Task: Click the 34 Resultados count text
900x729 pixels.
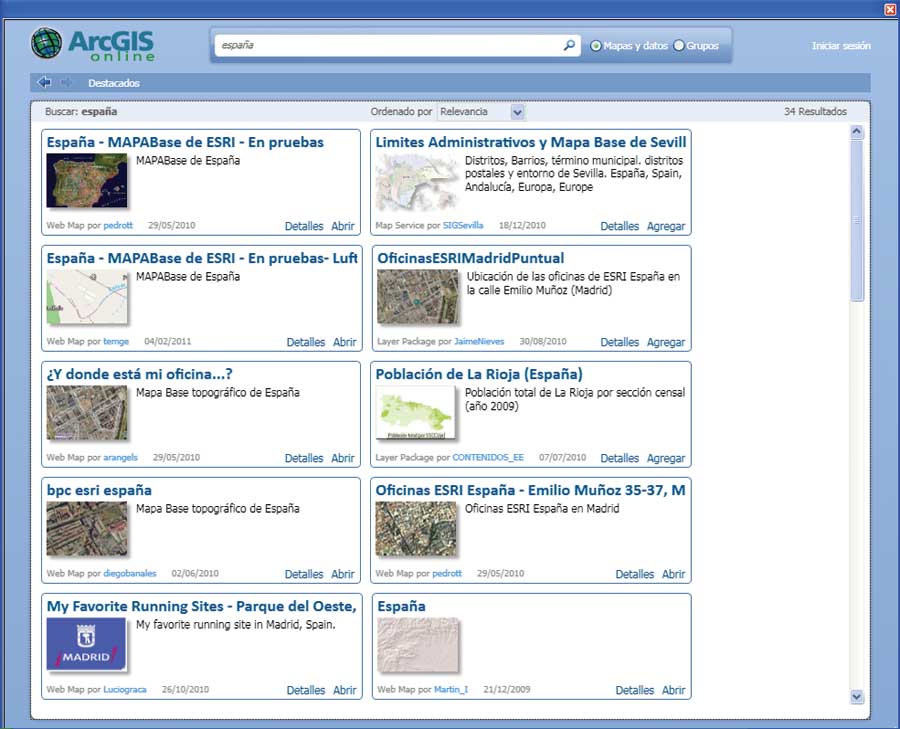Action: (x=815, y=112)
